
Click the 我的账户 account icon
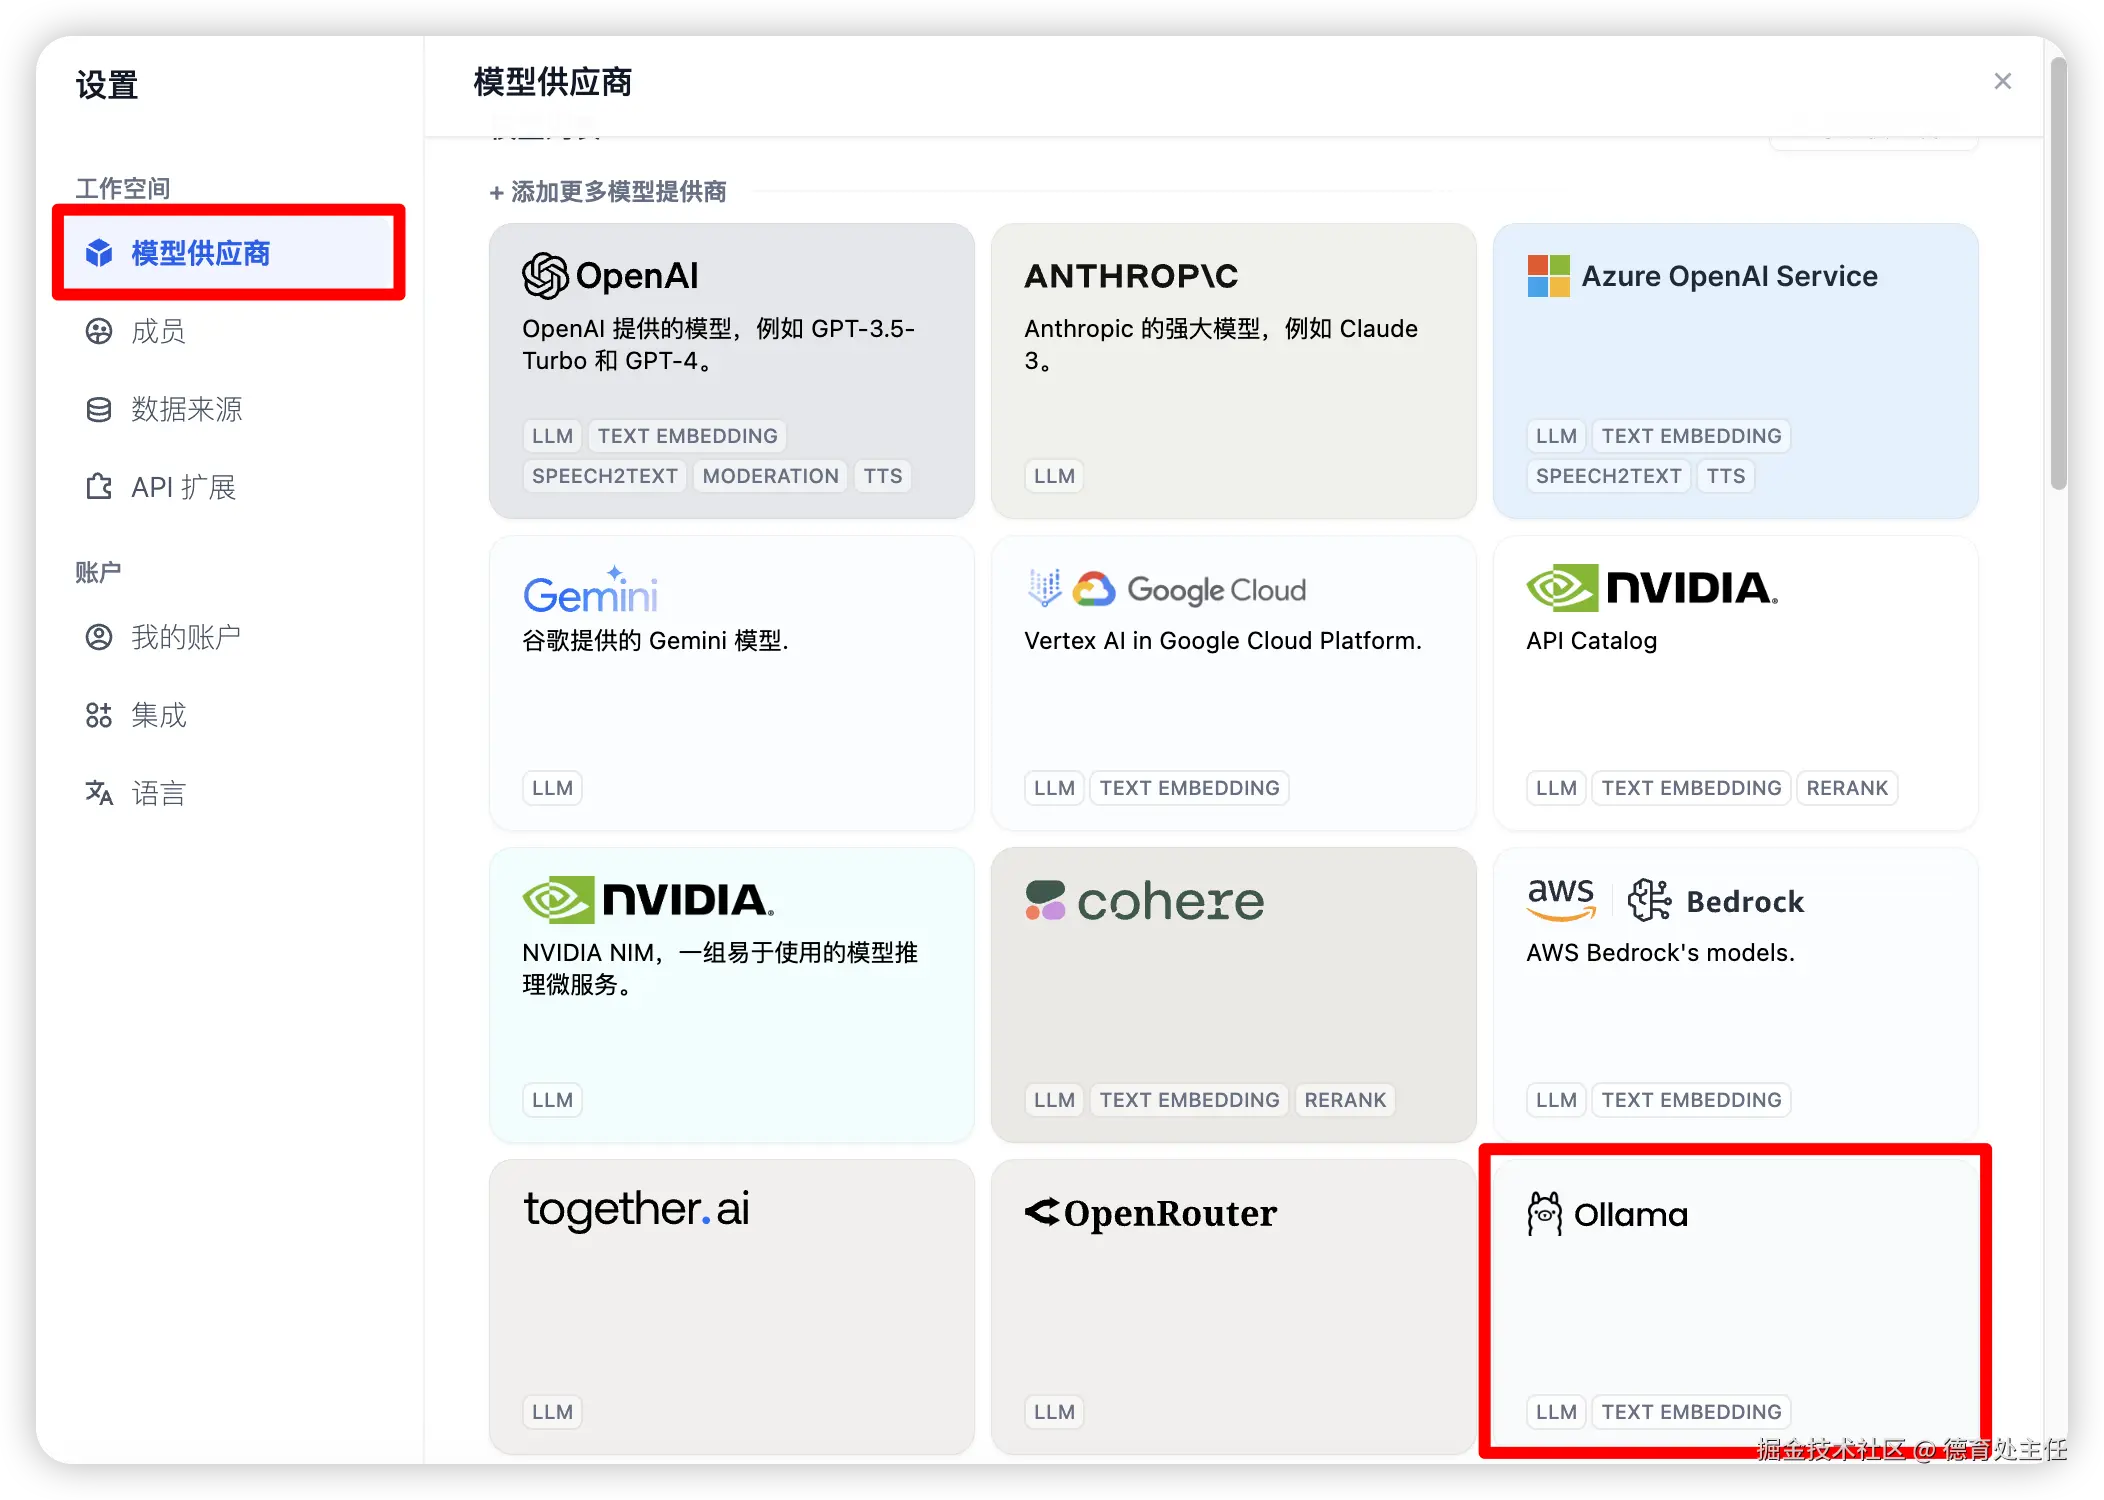(99, 637)
